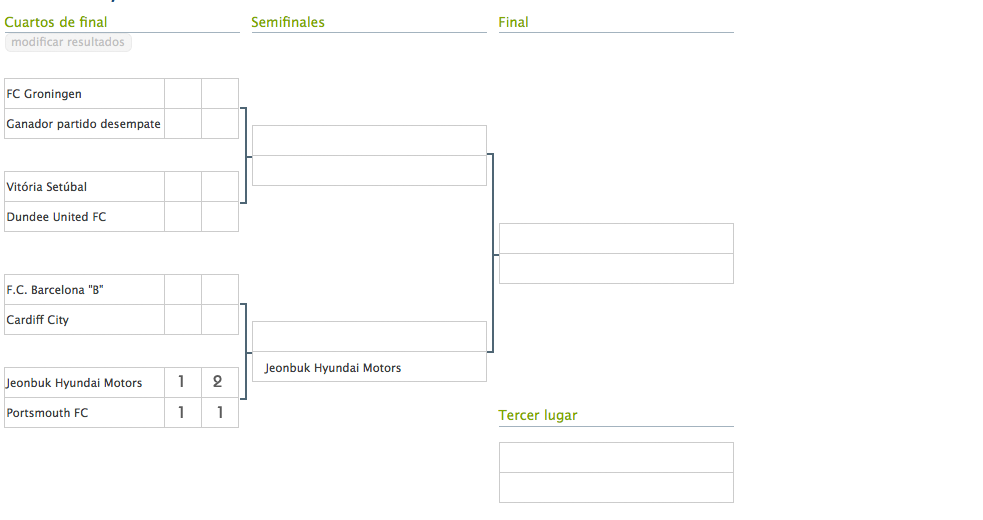Click Portsmouth FC's first score cell

pos(182,412)
